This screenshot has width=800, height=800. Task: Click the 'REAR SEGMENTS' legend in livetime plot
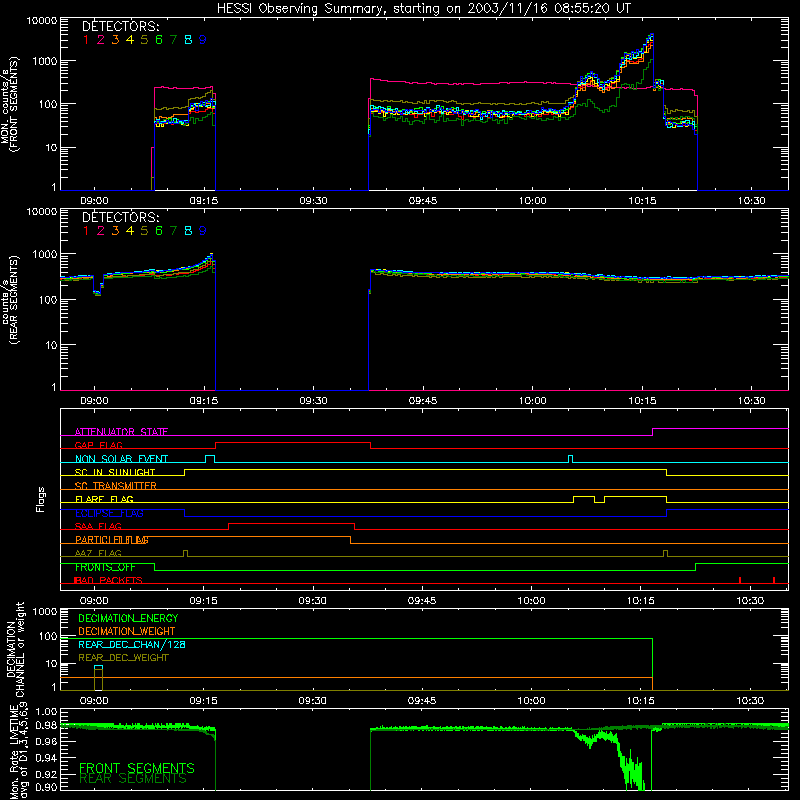click(x=133, y=779)
